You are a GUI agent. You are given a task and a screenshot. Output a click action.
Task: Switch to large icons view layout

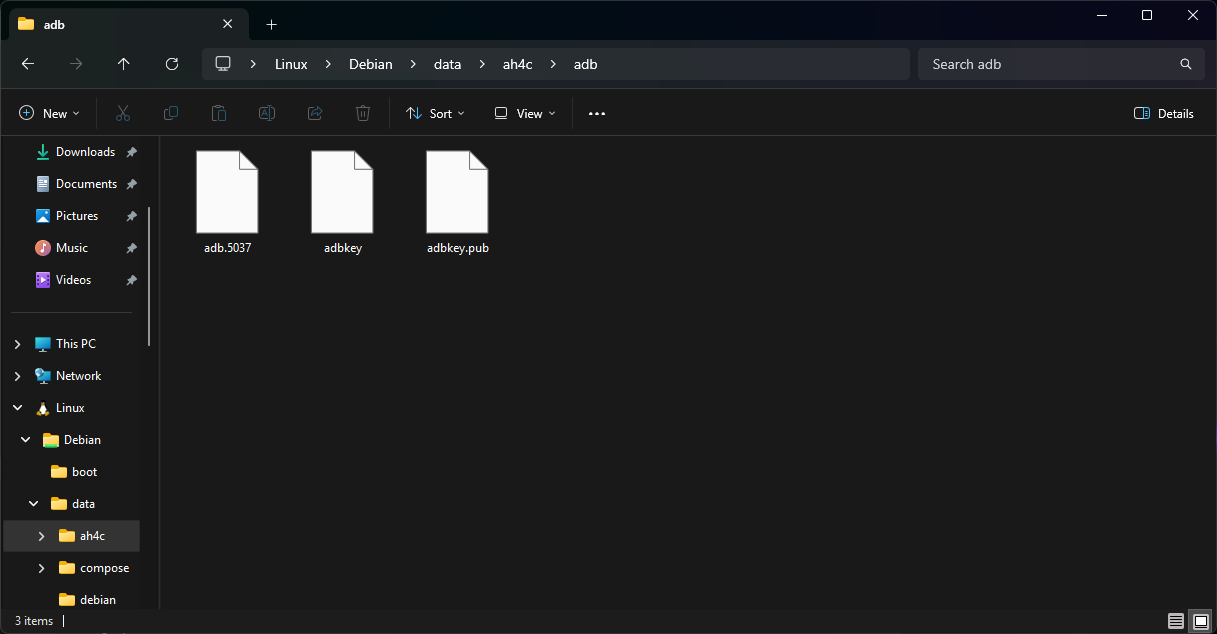tap(1200, 621)
